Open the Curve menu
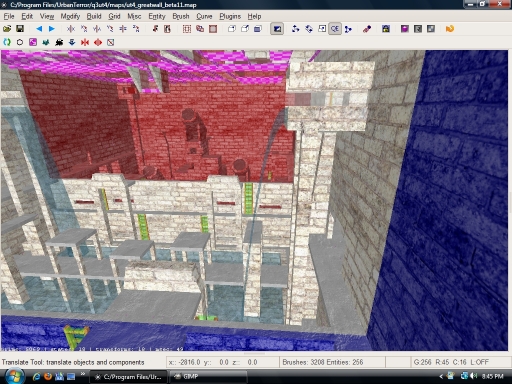512x384 pixels. pos(204,16)
